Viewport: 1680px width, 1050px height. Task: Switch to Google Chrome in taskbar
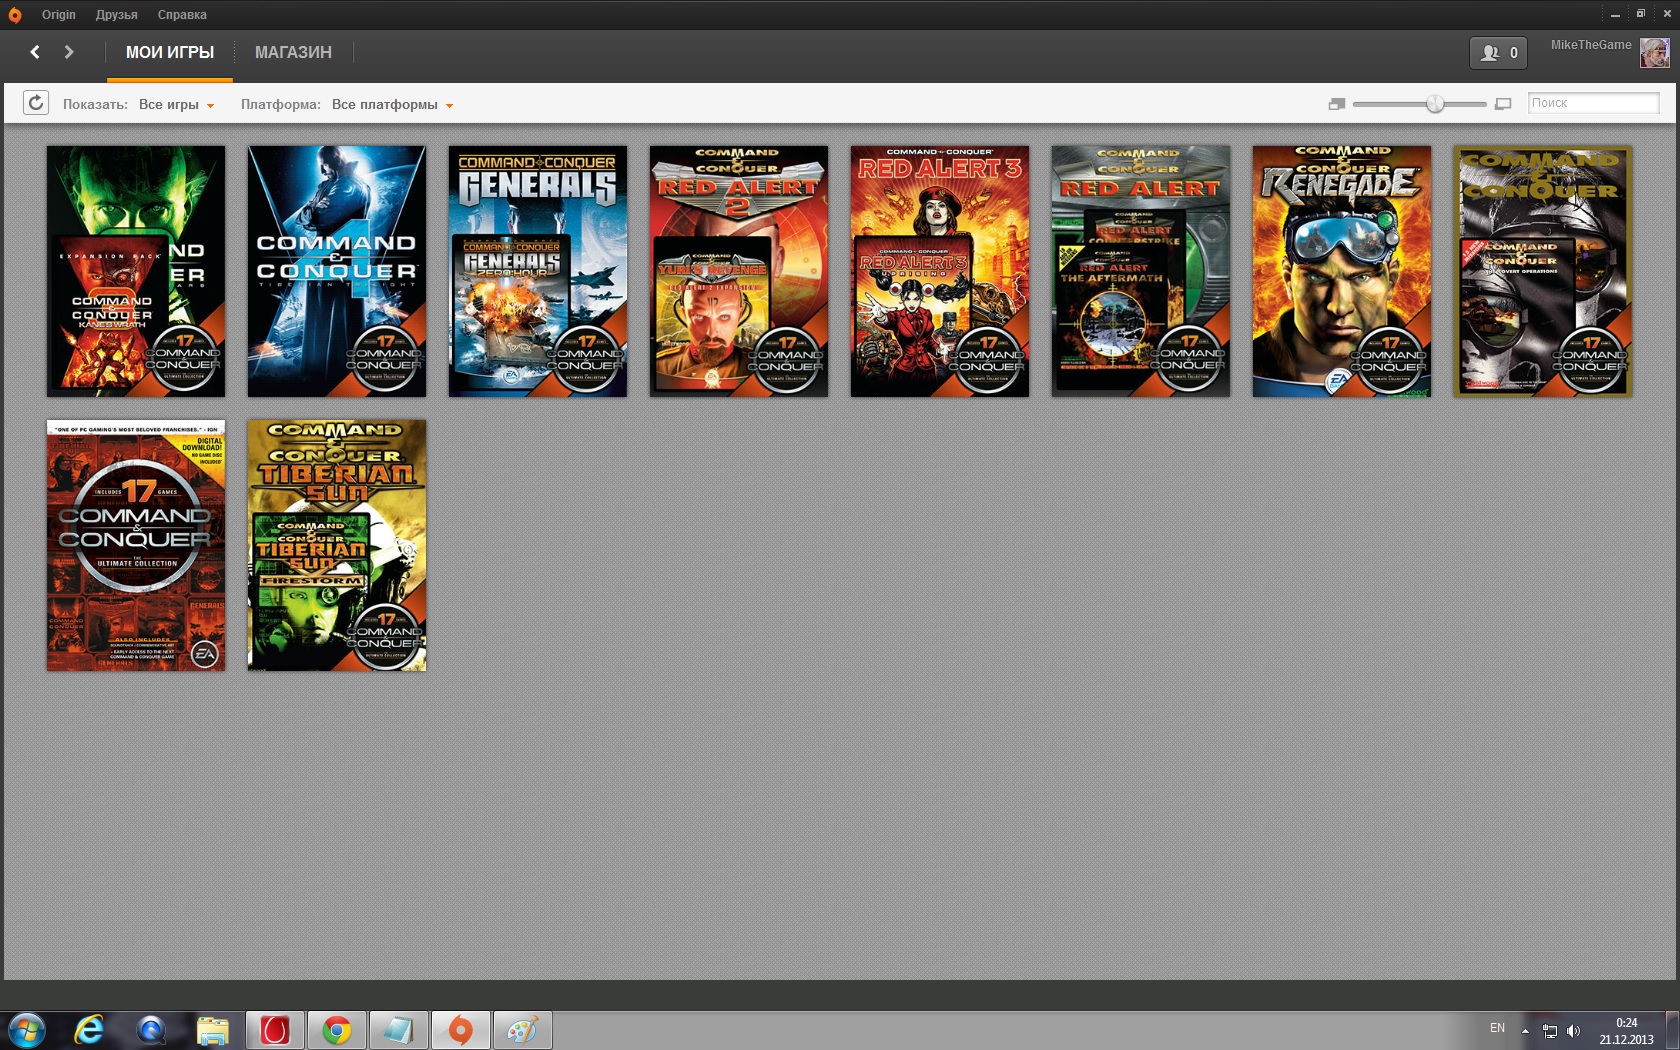click(x=337, y=1030)
